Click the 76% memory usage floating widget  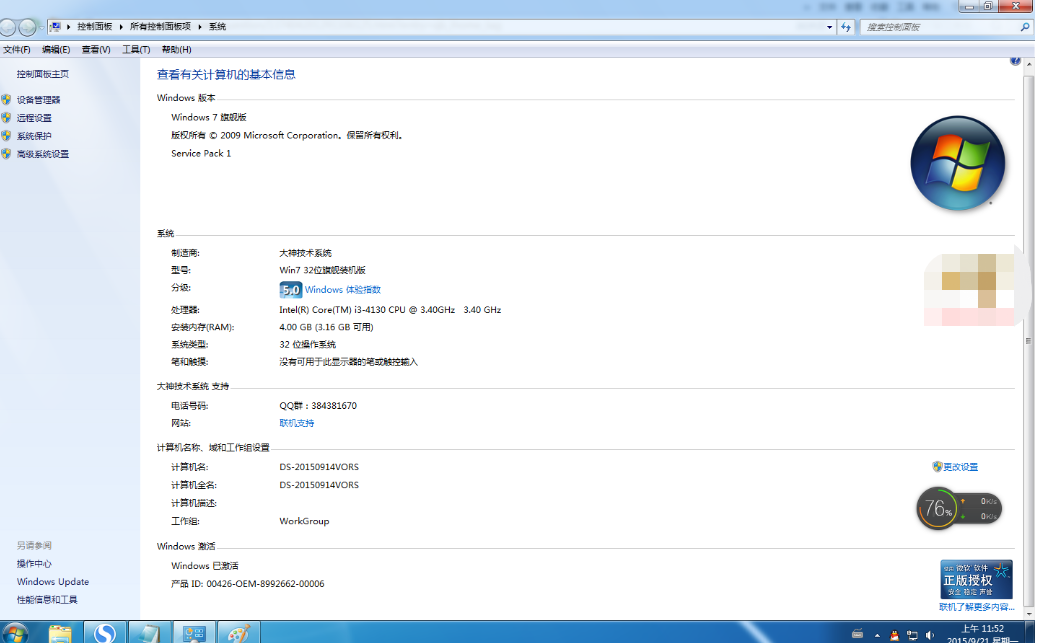pos(937,509)
